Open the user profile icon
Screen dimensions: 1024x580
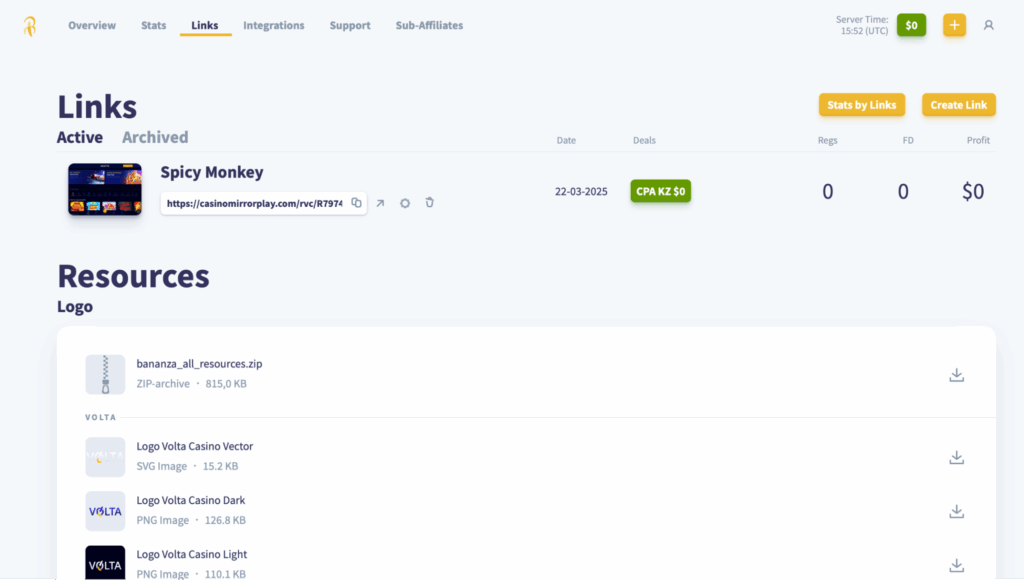988,25
